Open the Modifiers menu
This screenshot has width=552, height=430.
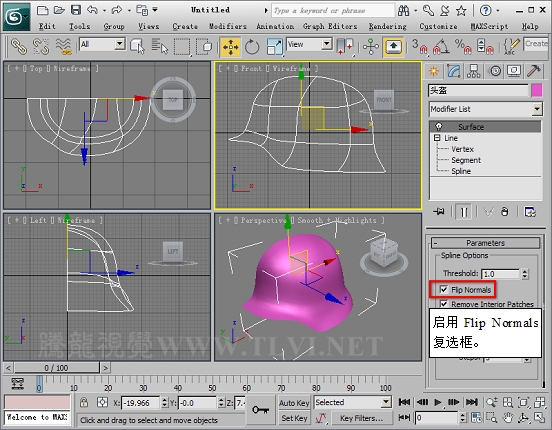tap(227, 26)
